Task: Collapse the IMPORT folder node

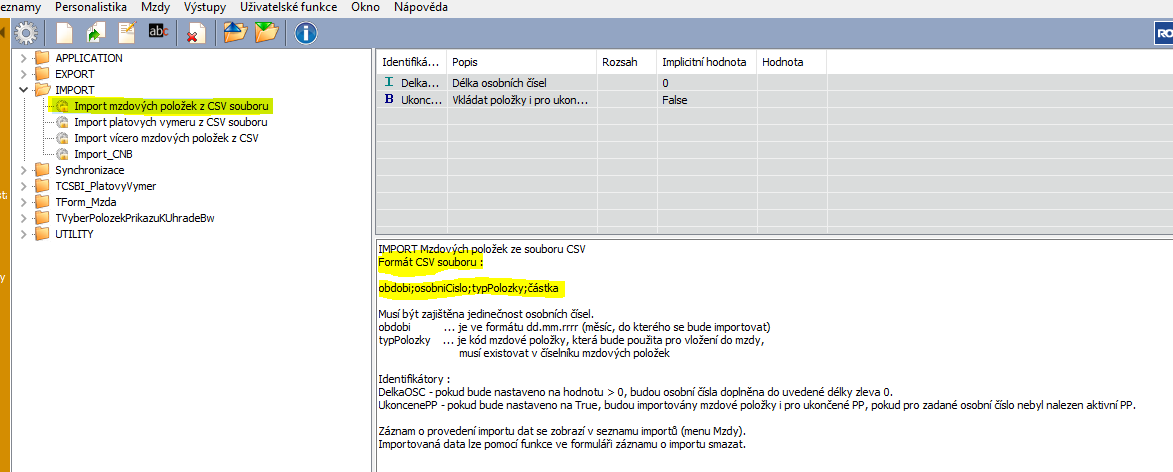Action: pyautogui.click(x=23, y=90)
